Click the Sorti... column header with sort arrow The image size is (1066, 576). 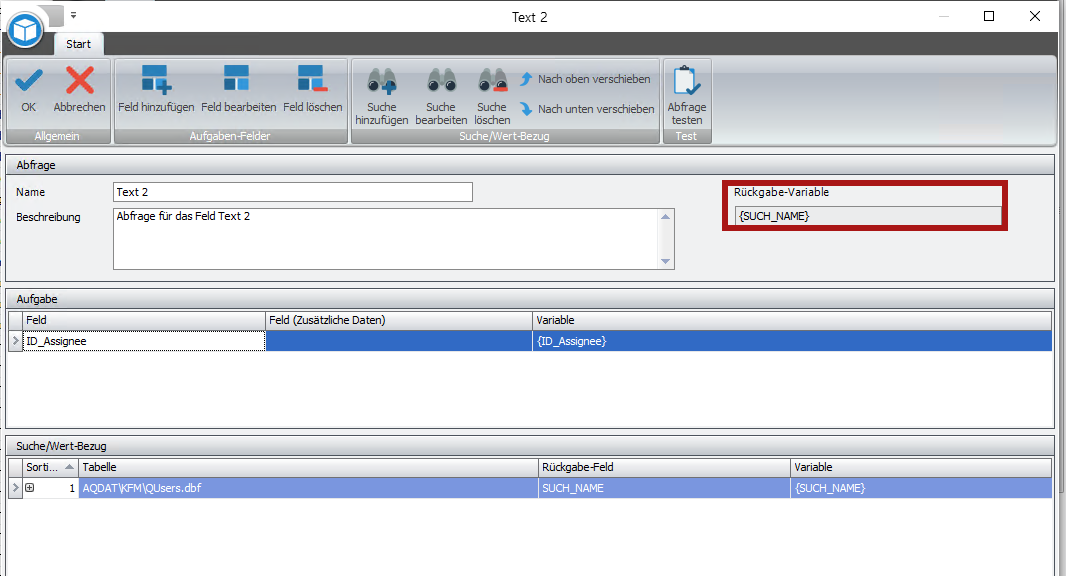pos(50,467)
